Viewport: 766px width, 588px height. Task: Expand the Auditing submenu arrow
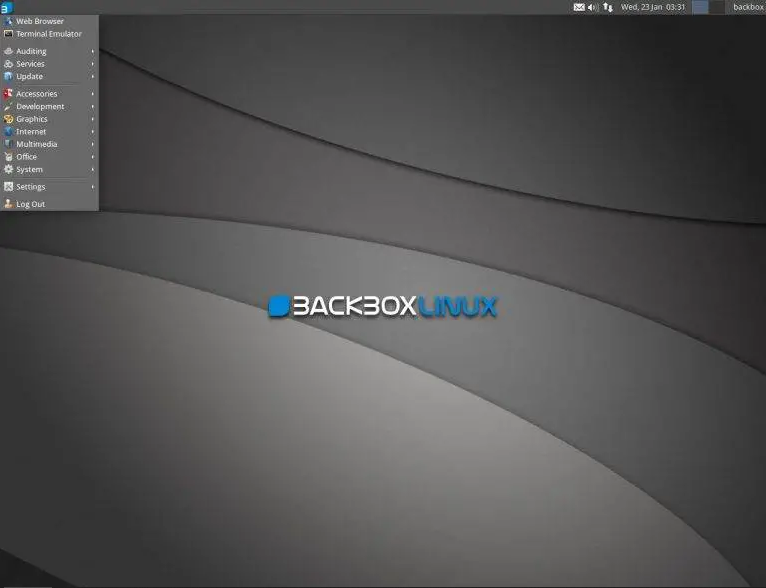tap(92, 51)
